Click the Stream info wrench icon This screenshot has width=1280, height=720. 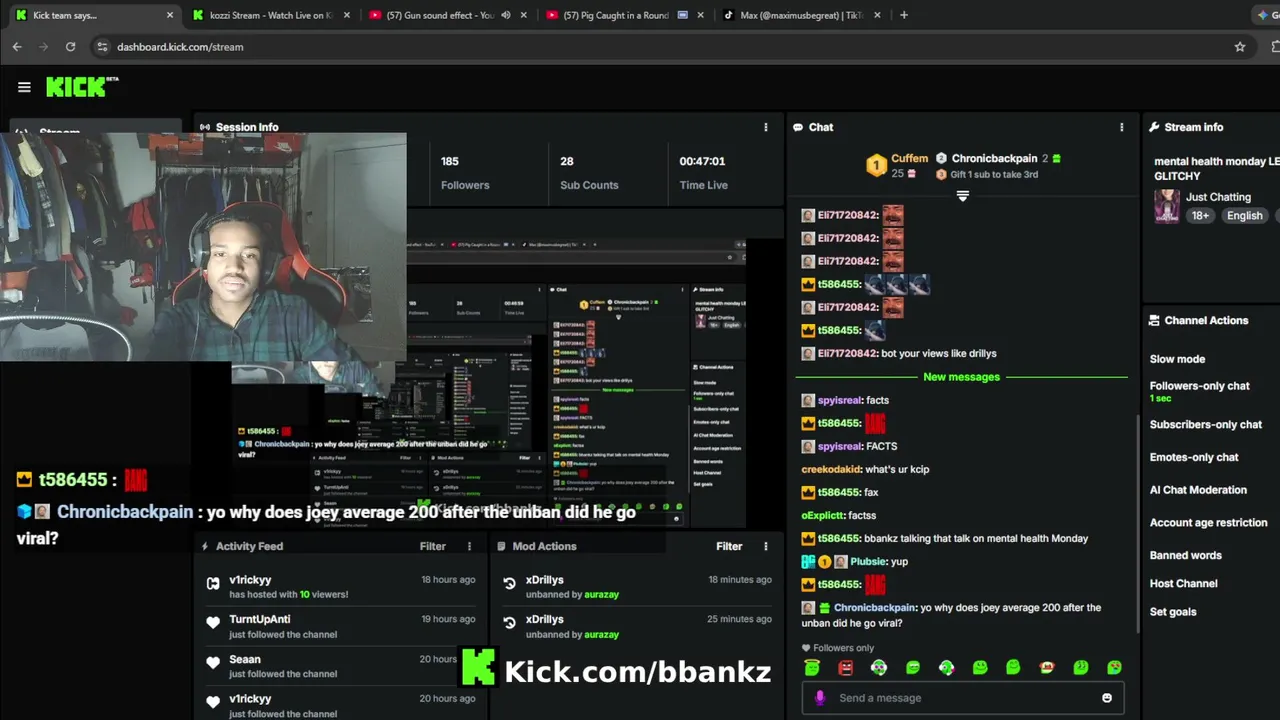[x=1154, y=127]
